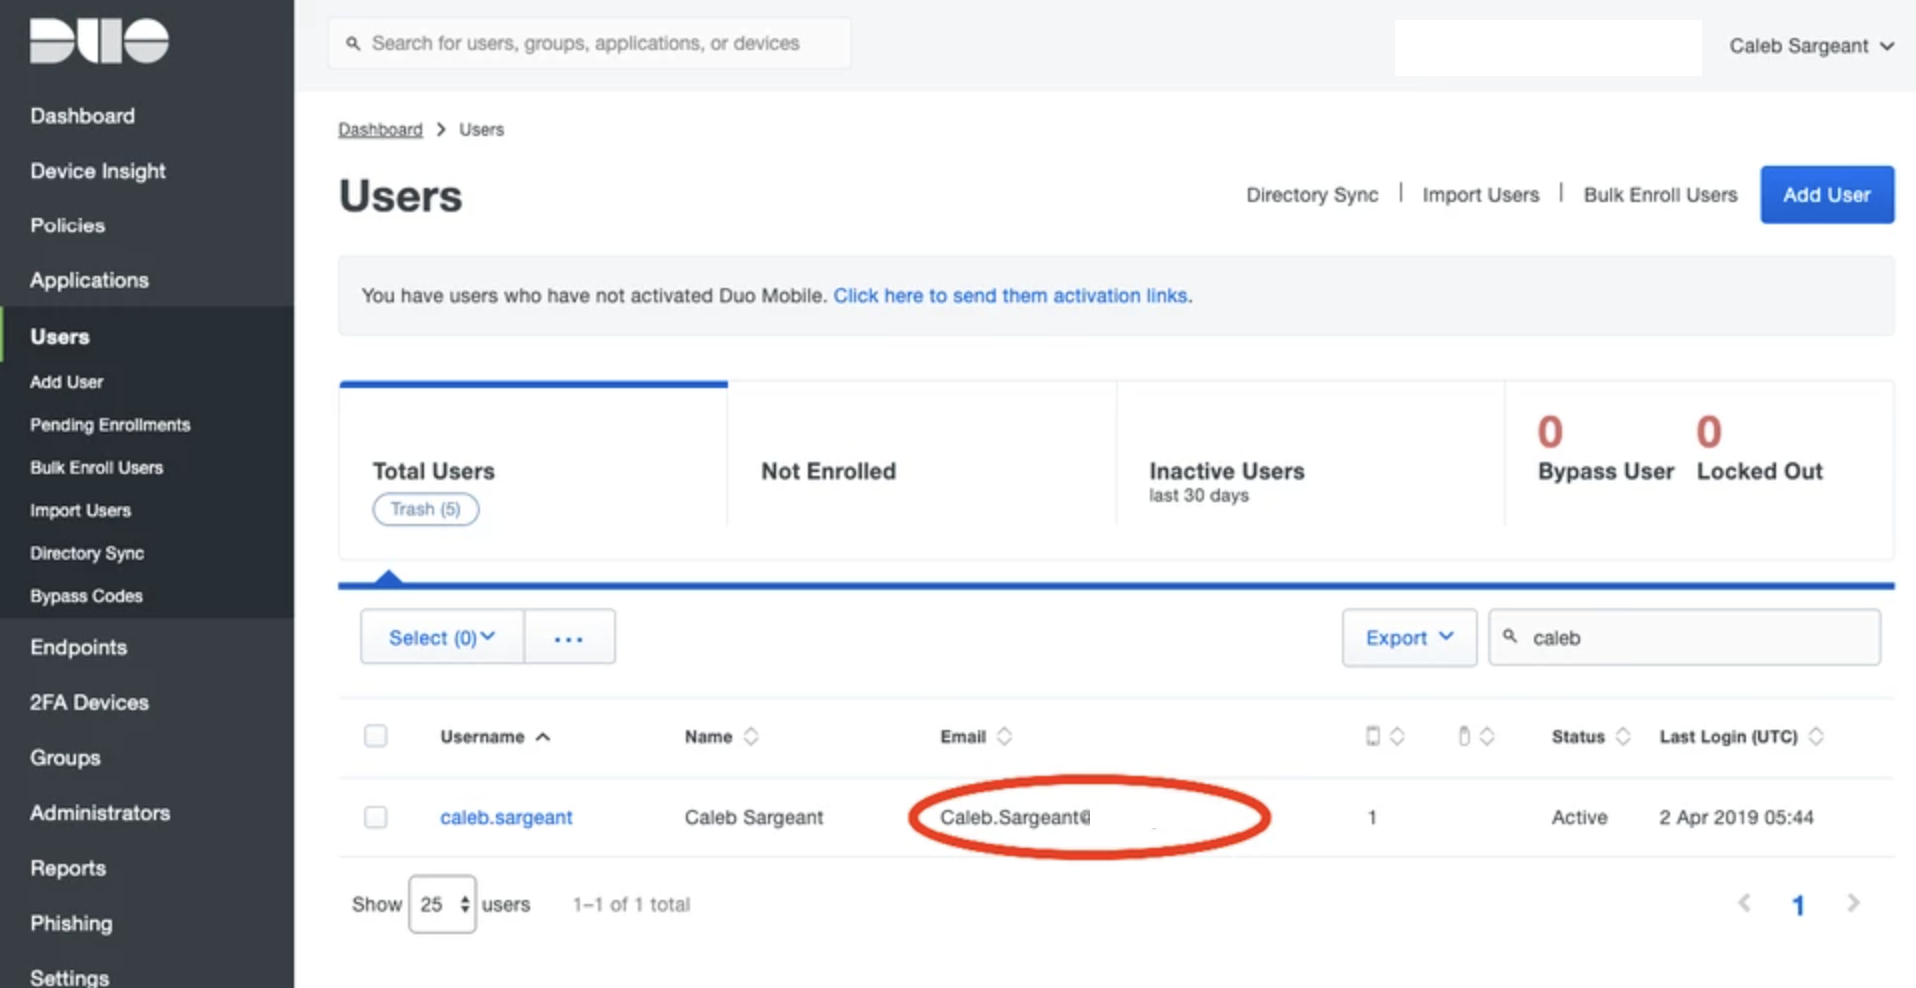This screenshot has width=1916, height=988.
Task: Expand the Select (0) dropdown
Action: [442, 637]
